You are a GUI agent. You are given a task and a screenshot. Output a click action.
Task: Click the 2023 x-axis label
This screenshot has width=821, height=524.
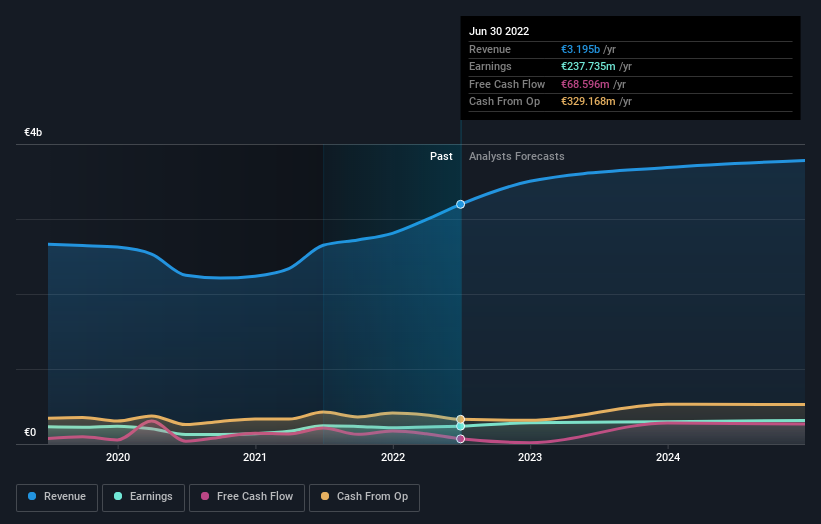click(x=530, y=457)
